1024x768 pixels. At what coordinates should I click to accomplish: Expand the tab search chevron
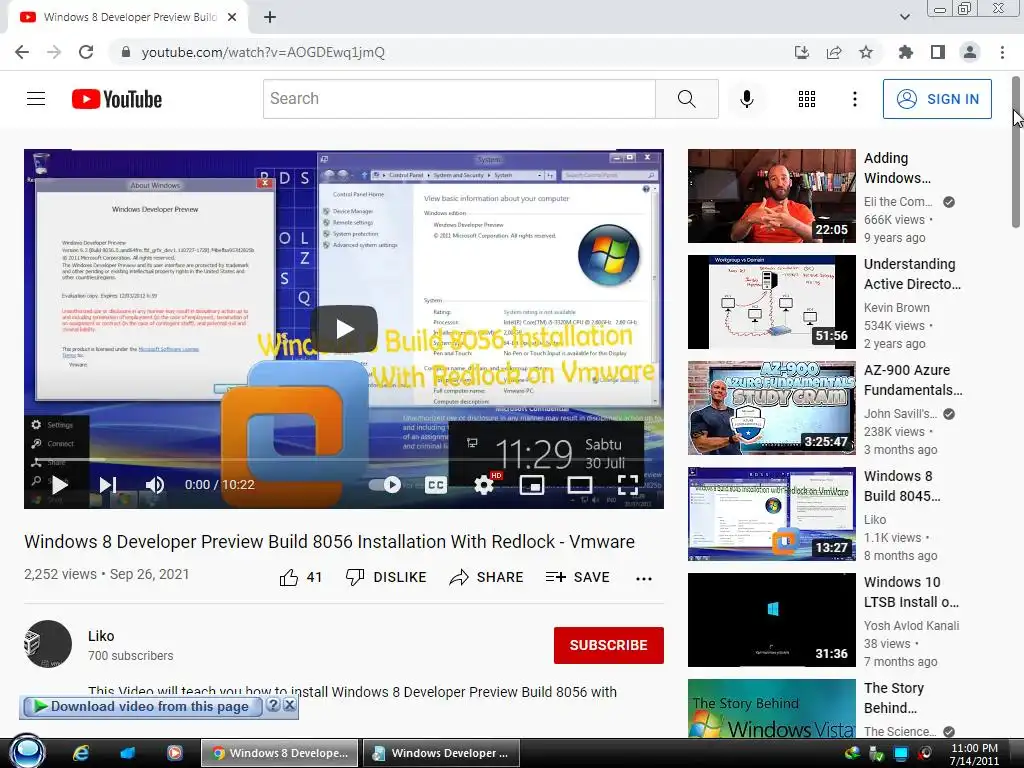click(x=904, y=18)
